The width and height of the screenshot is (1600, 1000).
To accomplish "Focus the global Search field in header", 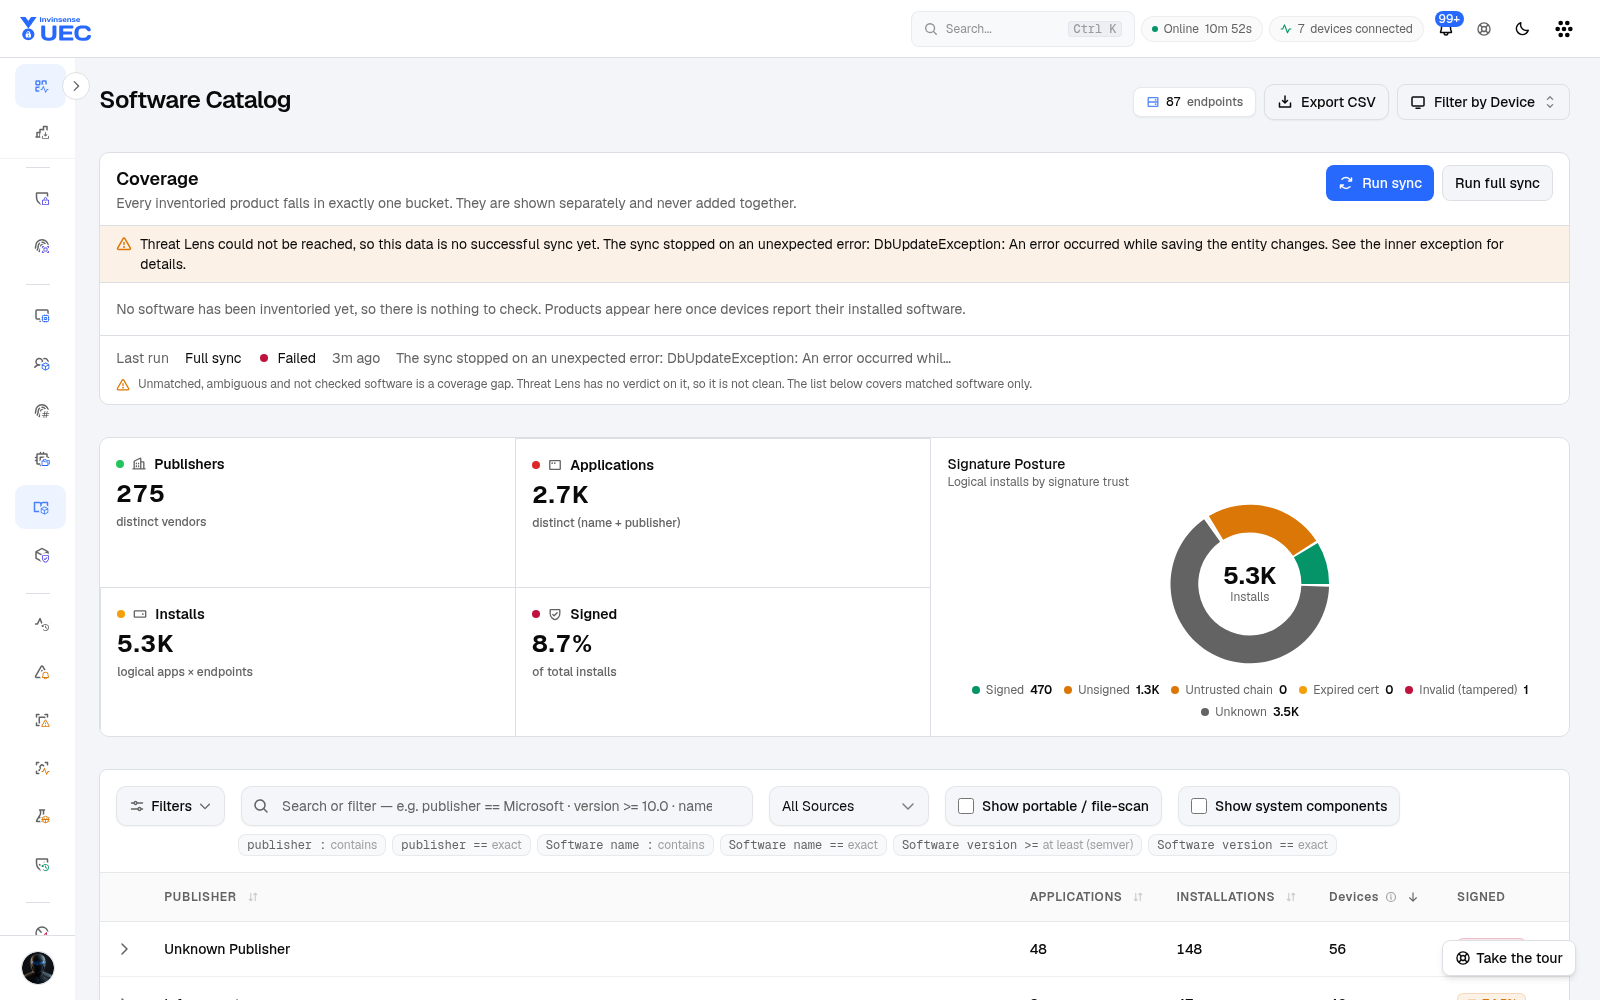I will click(x=1023, y=29).
